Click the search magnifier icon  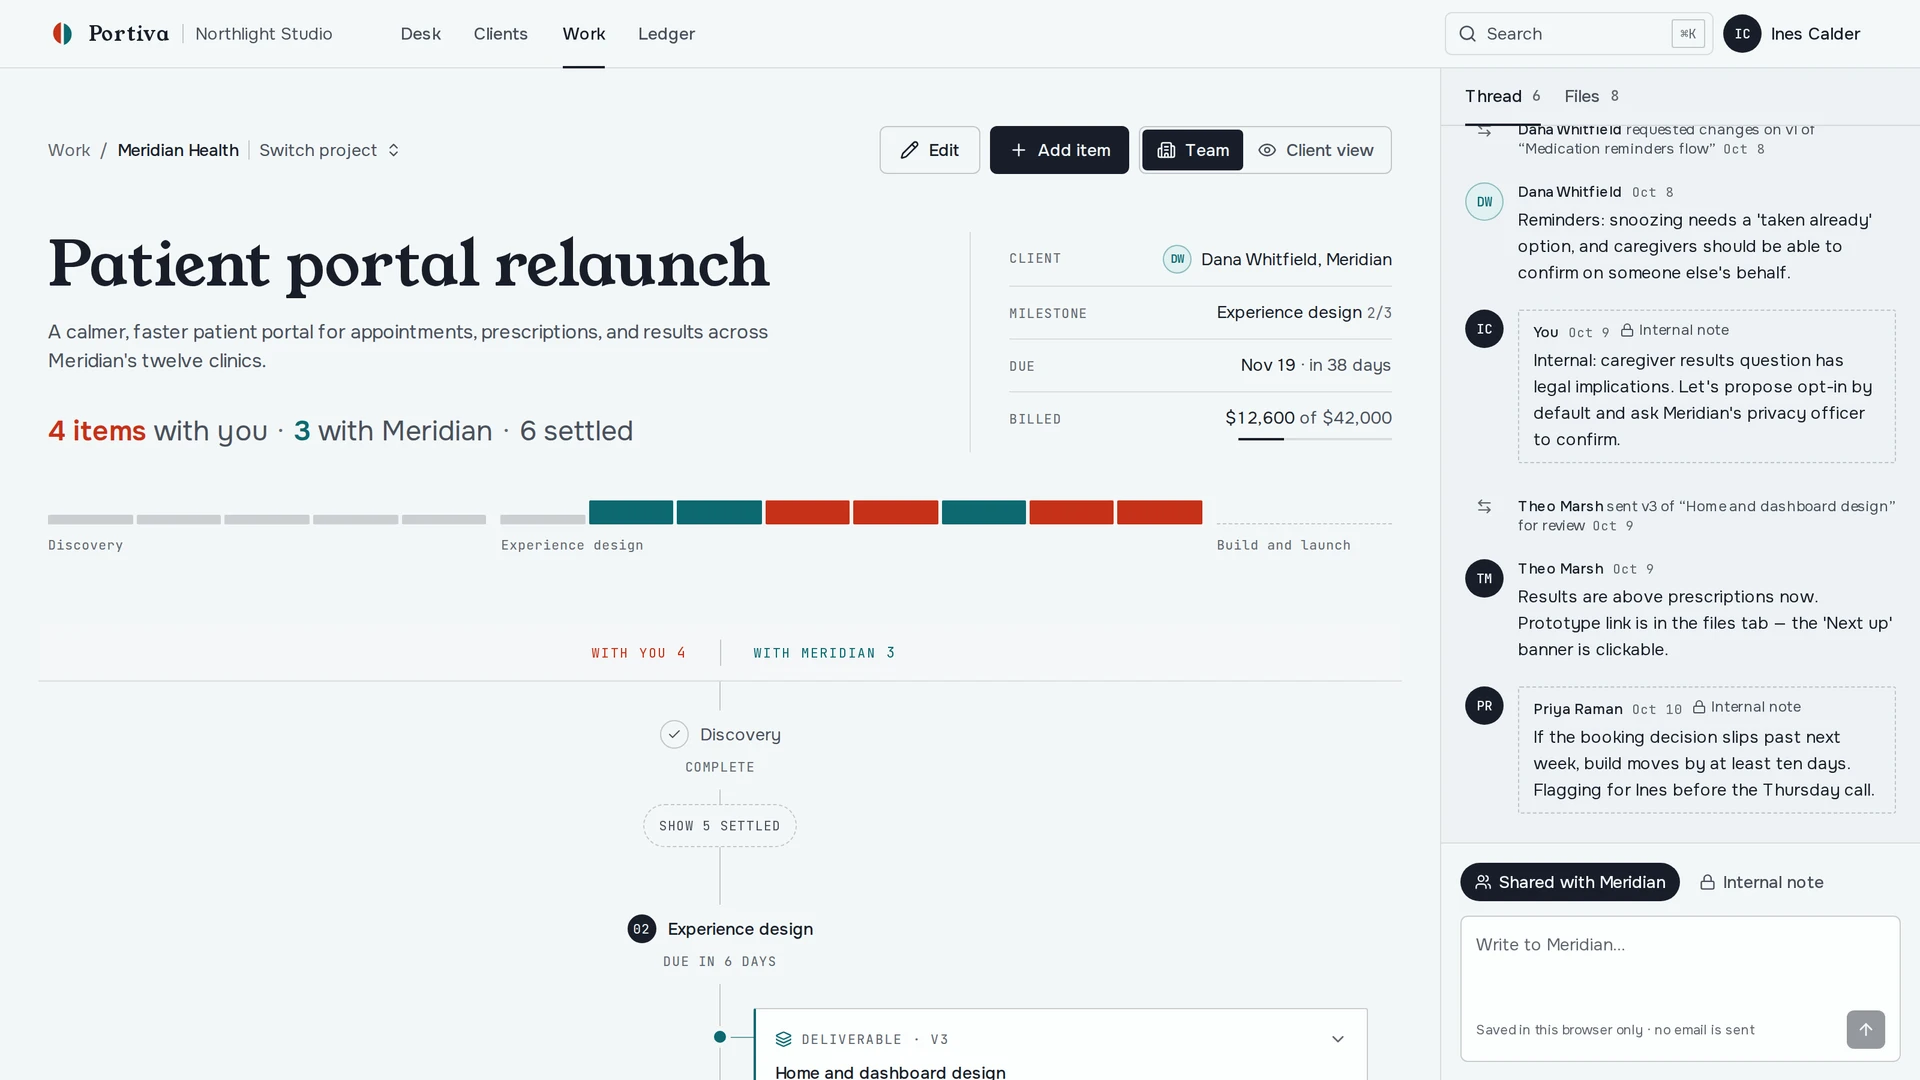(x=1467, y=34)
